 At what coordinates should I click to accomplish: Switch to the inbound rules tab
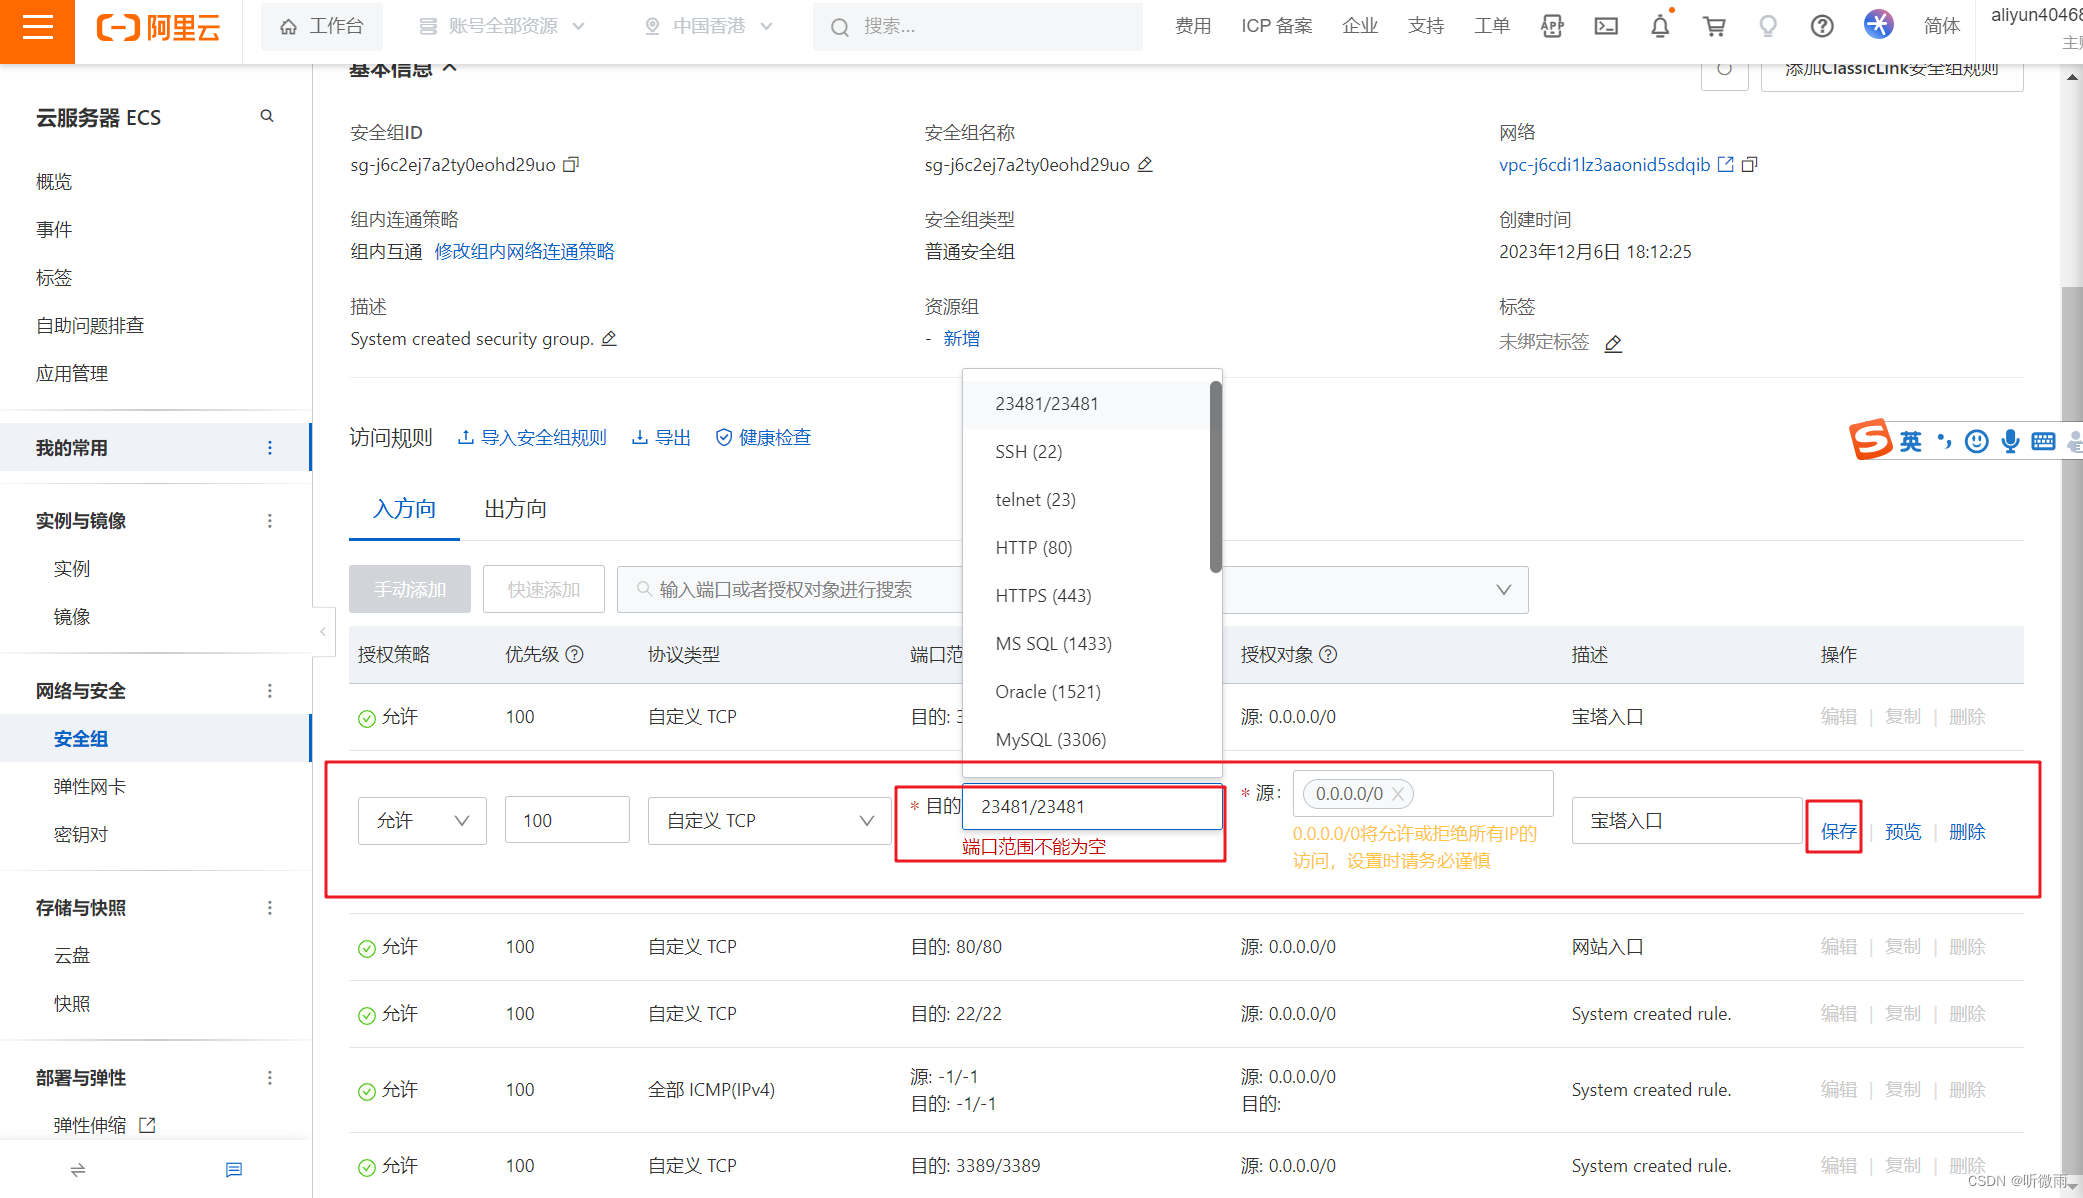[404, 509]
